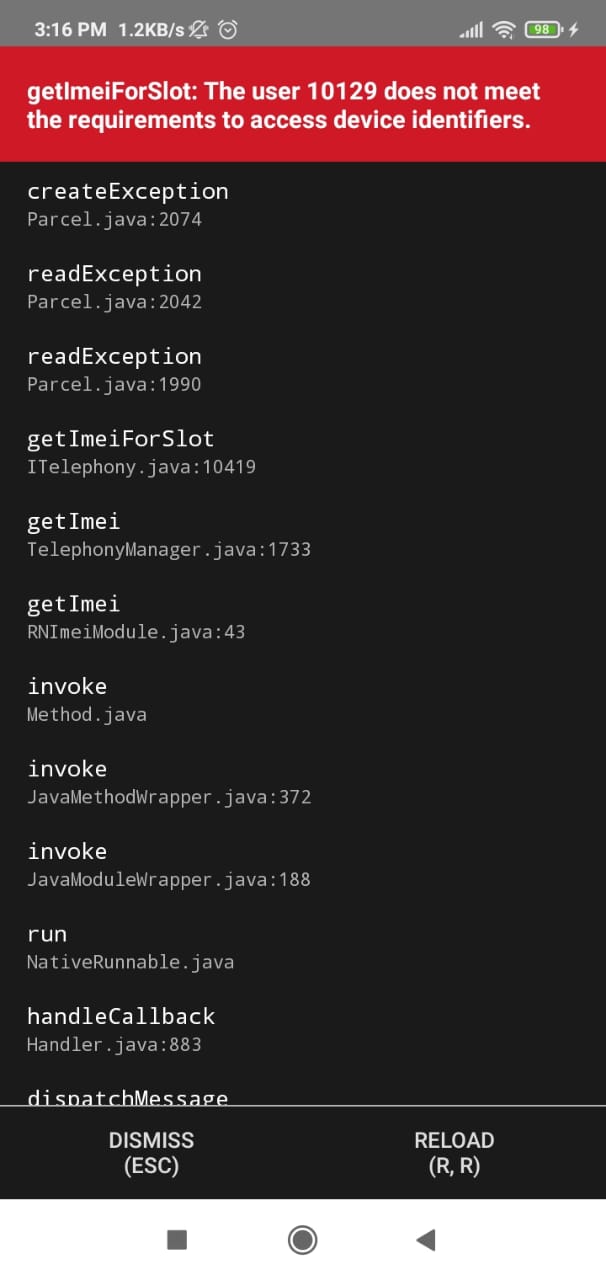Open getImei frame in TelephonyManager.java
Image resolution: width=606 pixels, height=1280 pixels.
[x=303, y=534]
